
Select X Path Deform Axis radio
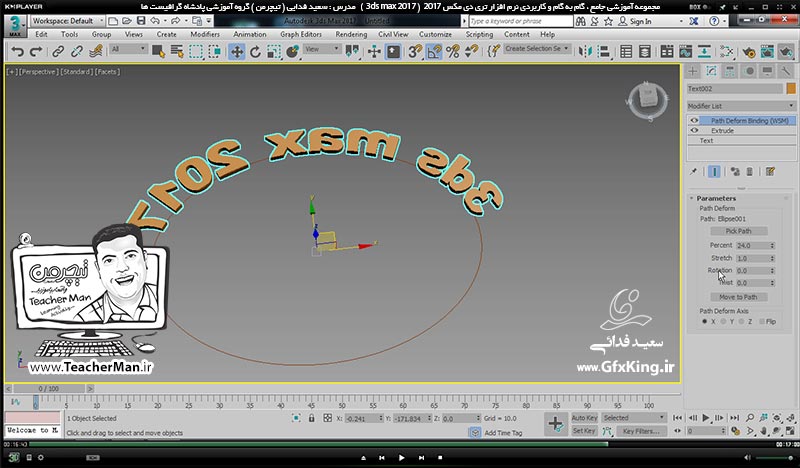705,322
